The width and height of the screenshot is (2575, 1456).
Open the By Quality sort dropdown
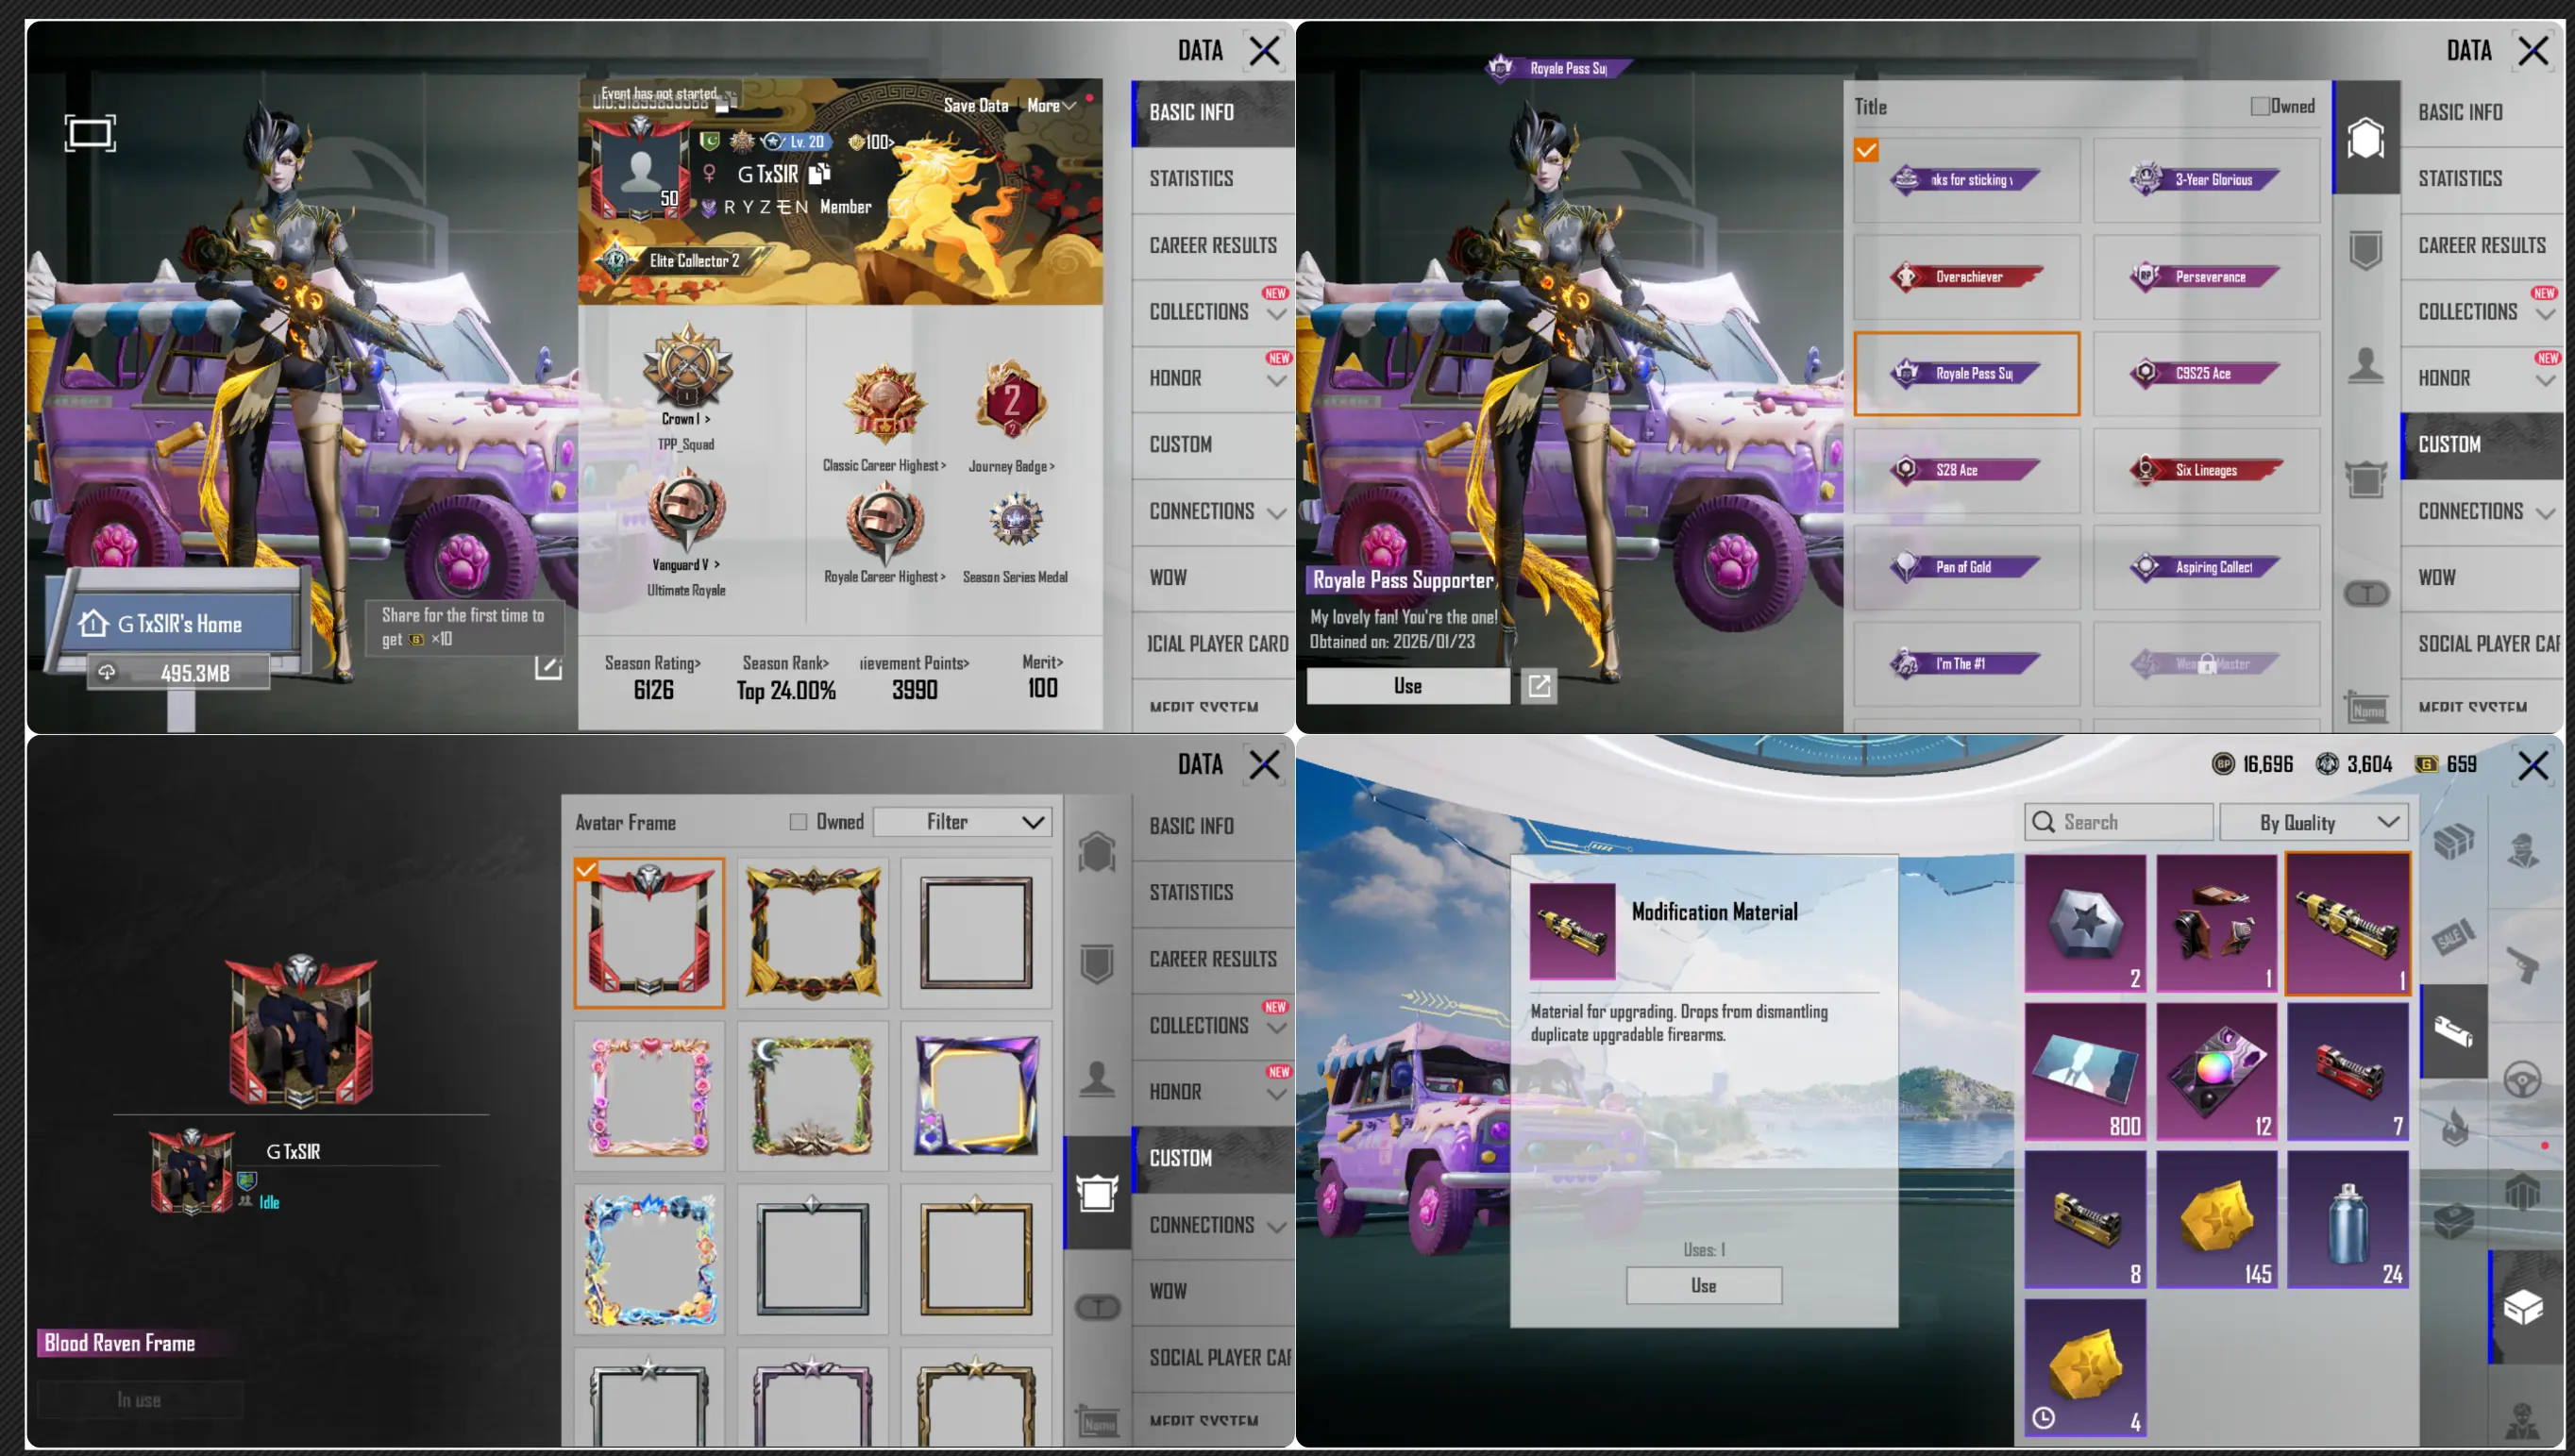point(2314,822)
